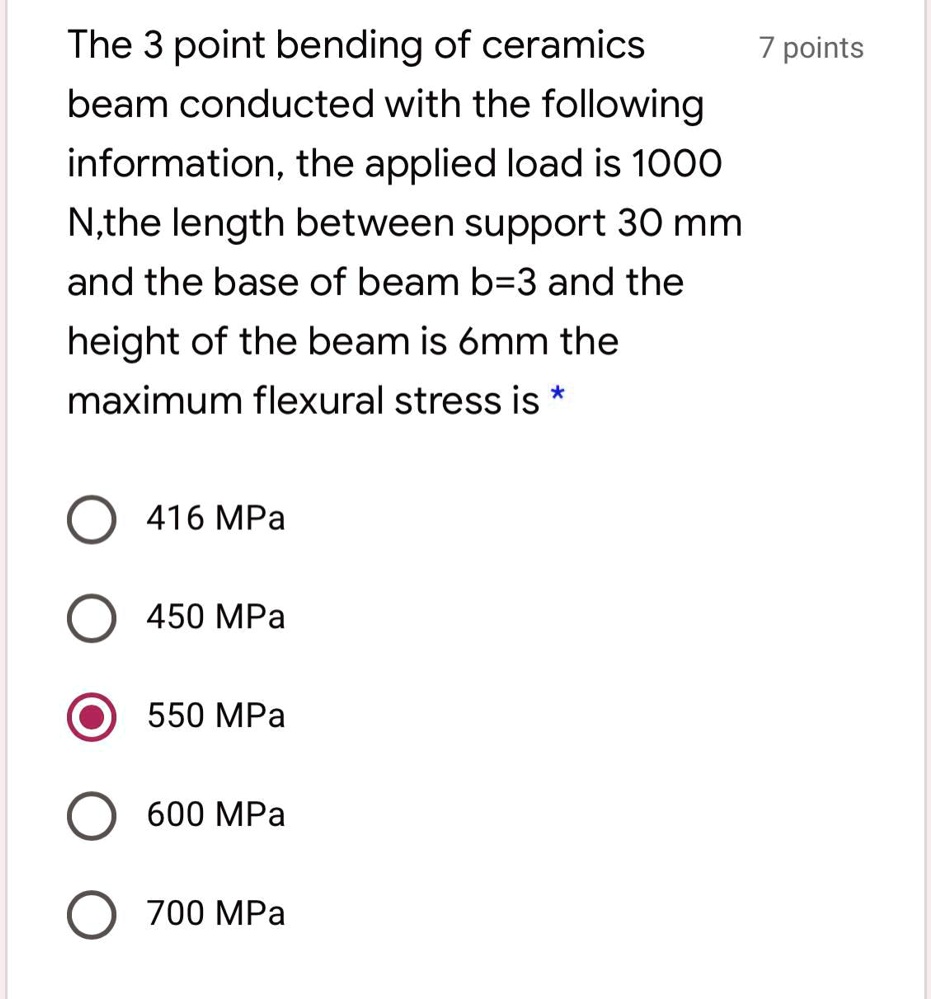Click the question title text
The width and height of the screenshot is (931, 999).
coord(355,44)
